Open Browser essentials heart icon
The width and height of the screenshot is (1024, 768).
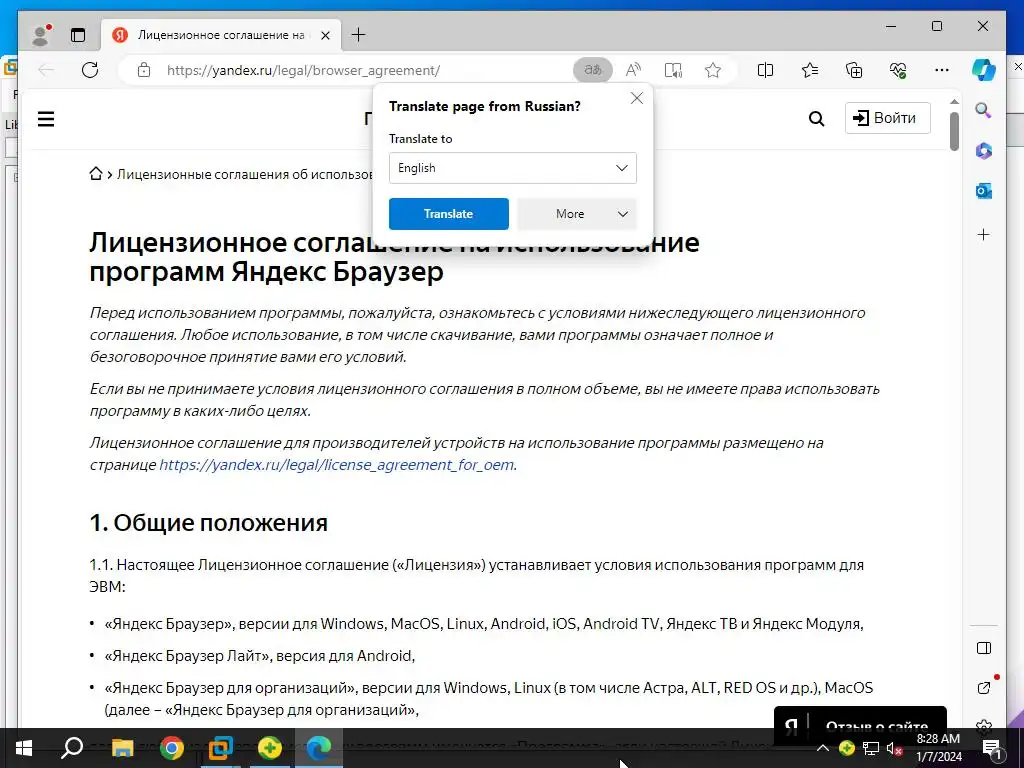click(898, 70)
